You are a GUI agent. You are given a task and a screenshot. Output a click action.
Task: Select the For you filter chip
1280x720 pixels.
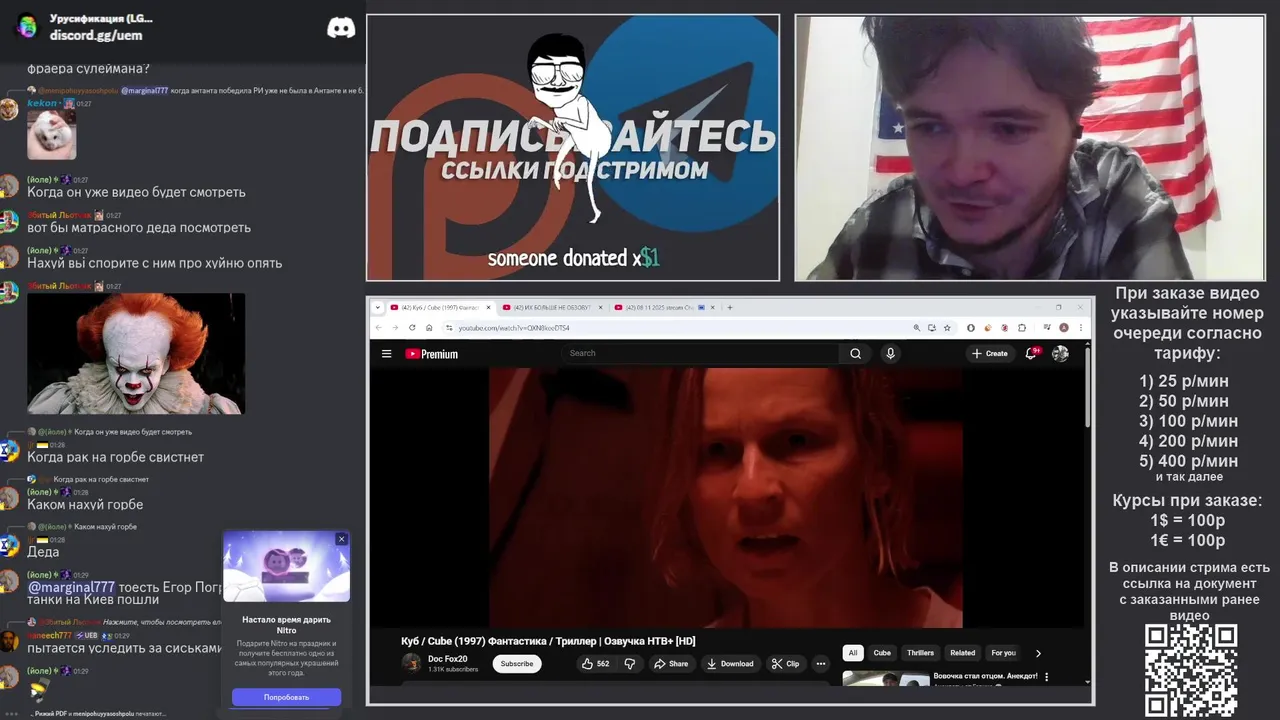tap(1003, 653)
